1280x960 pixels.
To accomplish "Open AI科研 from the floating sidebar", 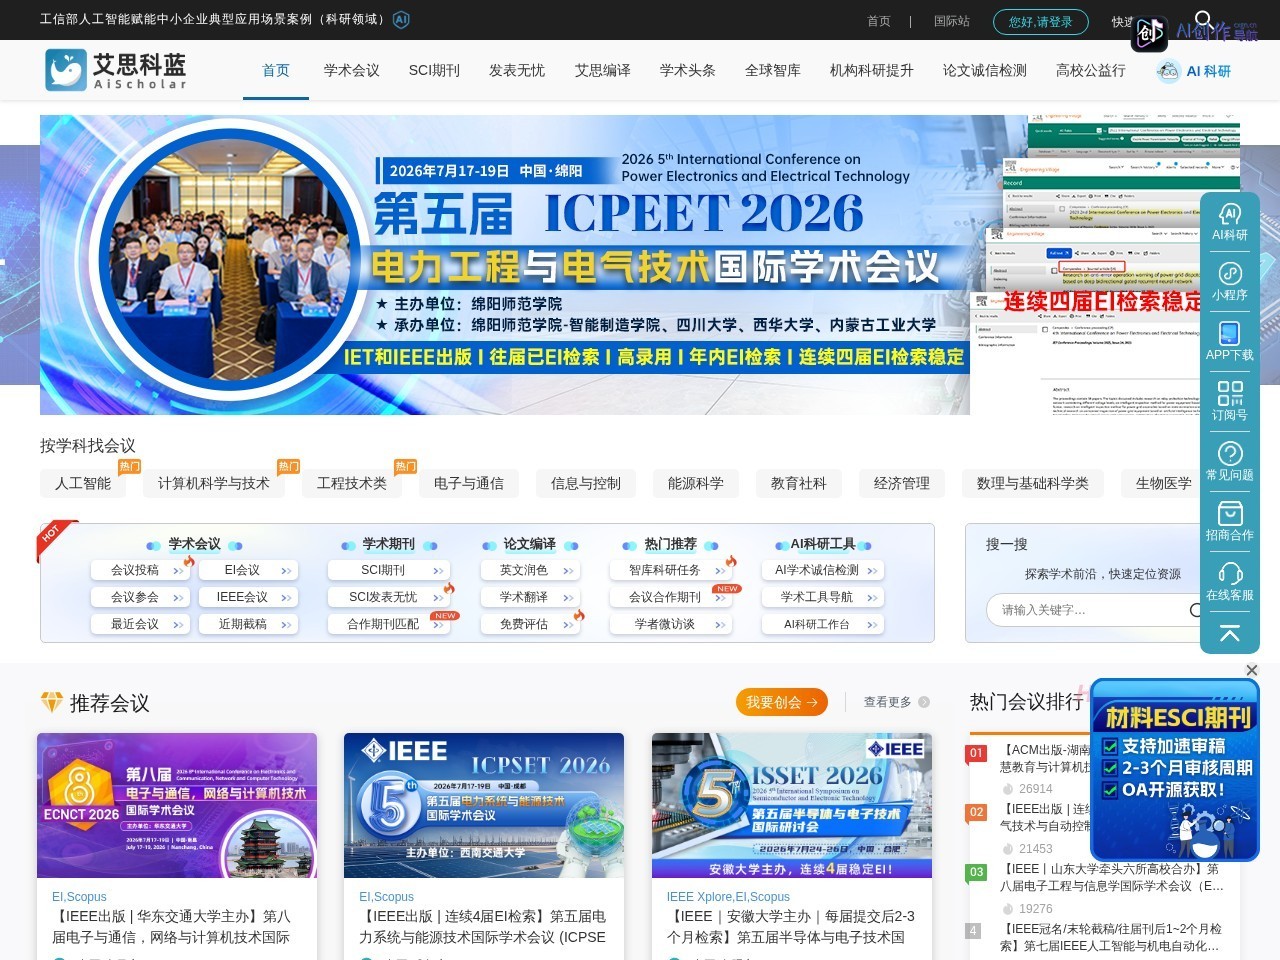I will click(x=1230, y=222).
